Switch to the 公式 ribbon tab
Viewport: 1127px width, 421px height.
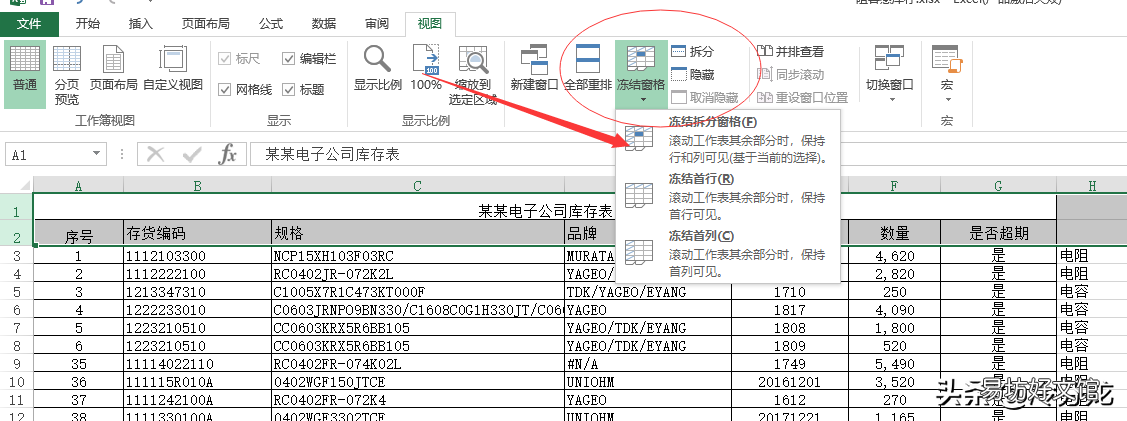pos(271,24)
